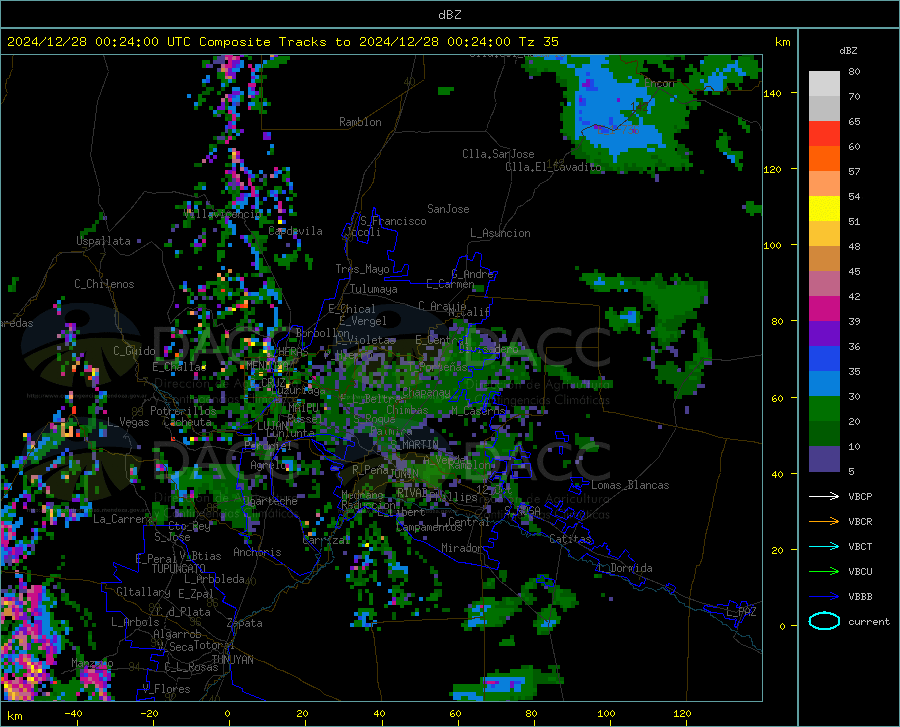This screenshot has width=900, height=727.
Task: Click the Mirador map label
Action: (x=462, y=548)
